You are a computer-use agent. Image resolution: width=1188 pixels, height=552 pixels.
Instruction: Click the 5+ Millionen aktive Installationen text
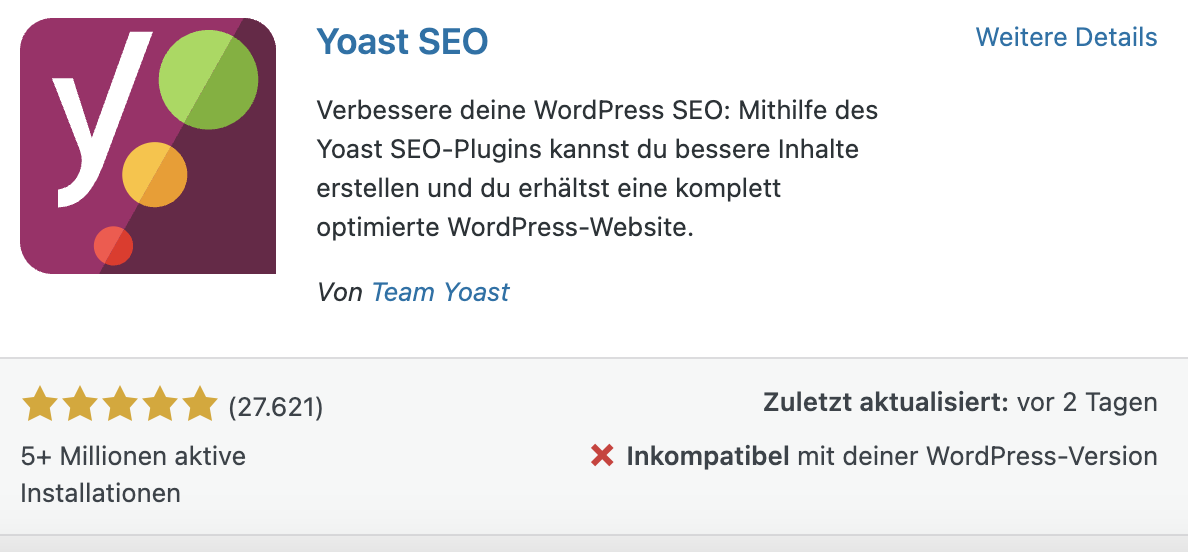[133, 475]
